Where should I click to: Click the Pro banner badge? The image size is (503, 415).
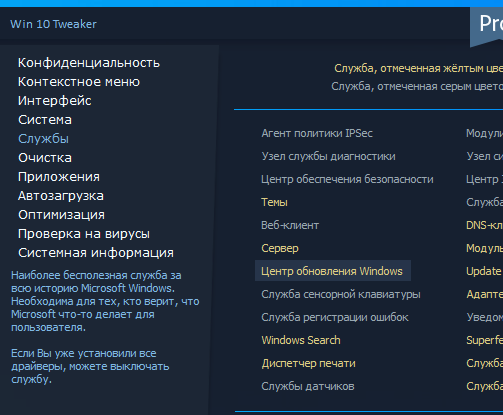[487, 27]
